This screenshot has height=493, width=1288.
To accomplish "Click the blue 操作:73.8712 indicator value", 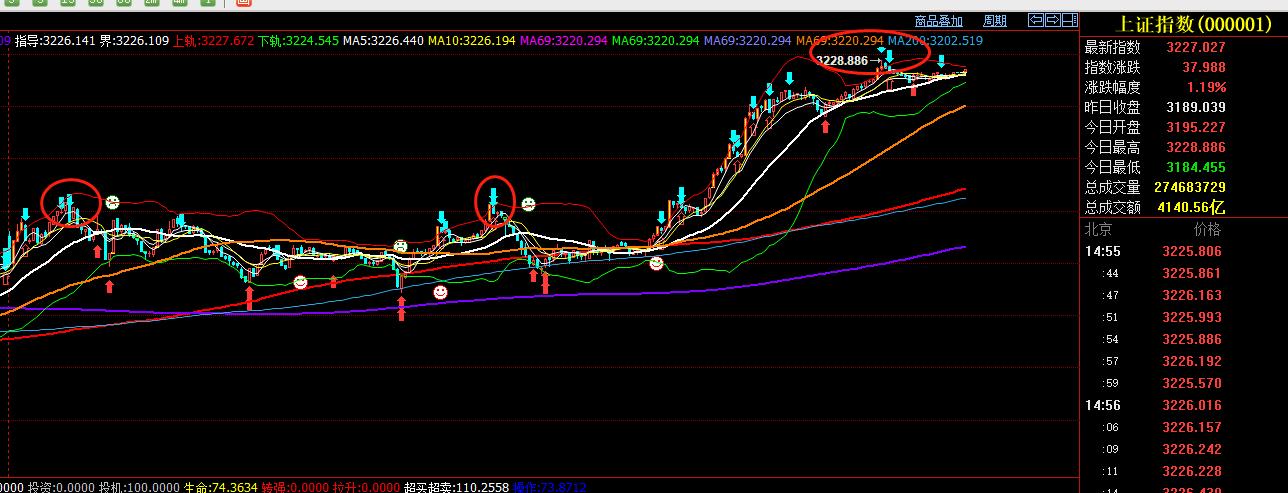I will coord(549,487).
